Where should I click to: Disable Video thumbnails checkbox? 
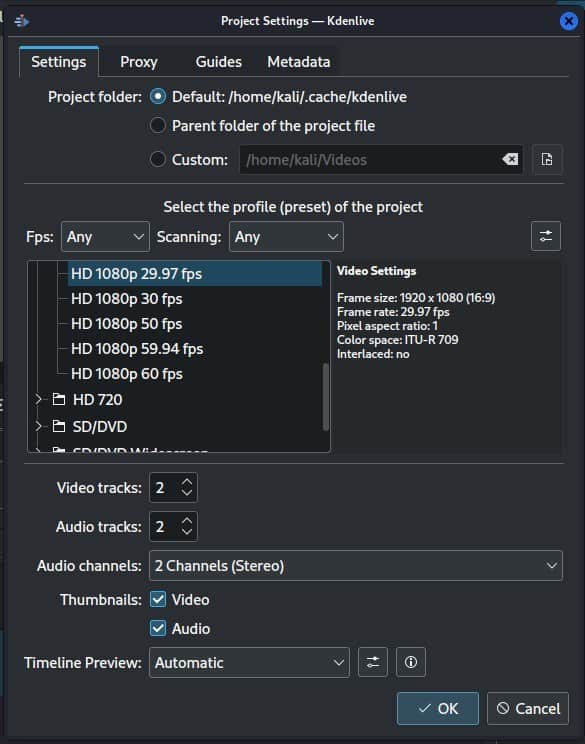point(158,599)
